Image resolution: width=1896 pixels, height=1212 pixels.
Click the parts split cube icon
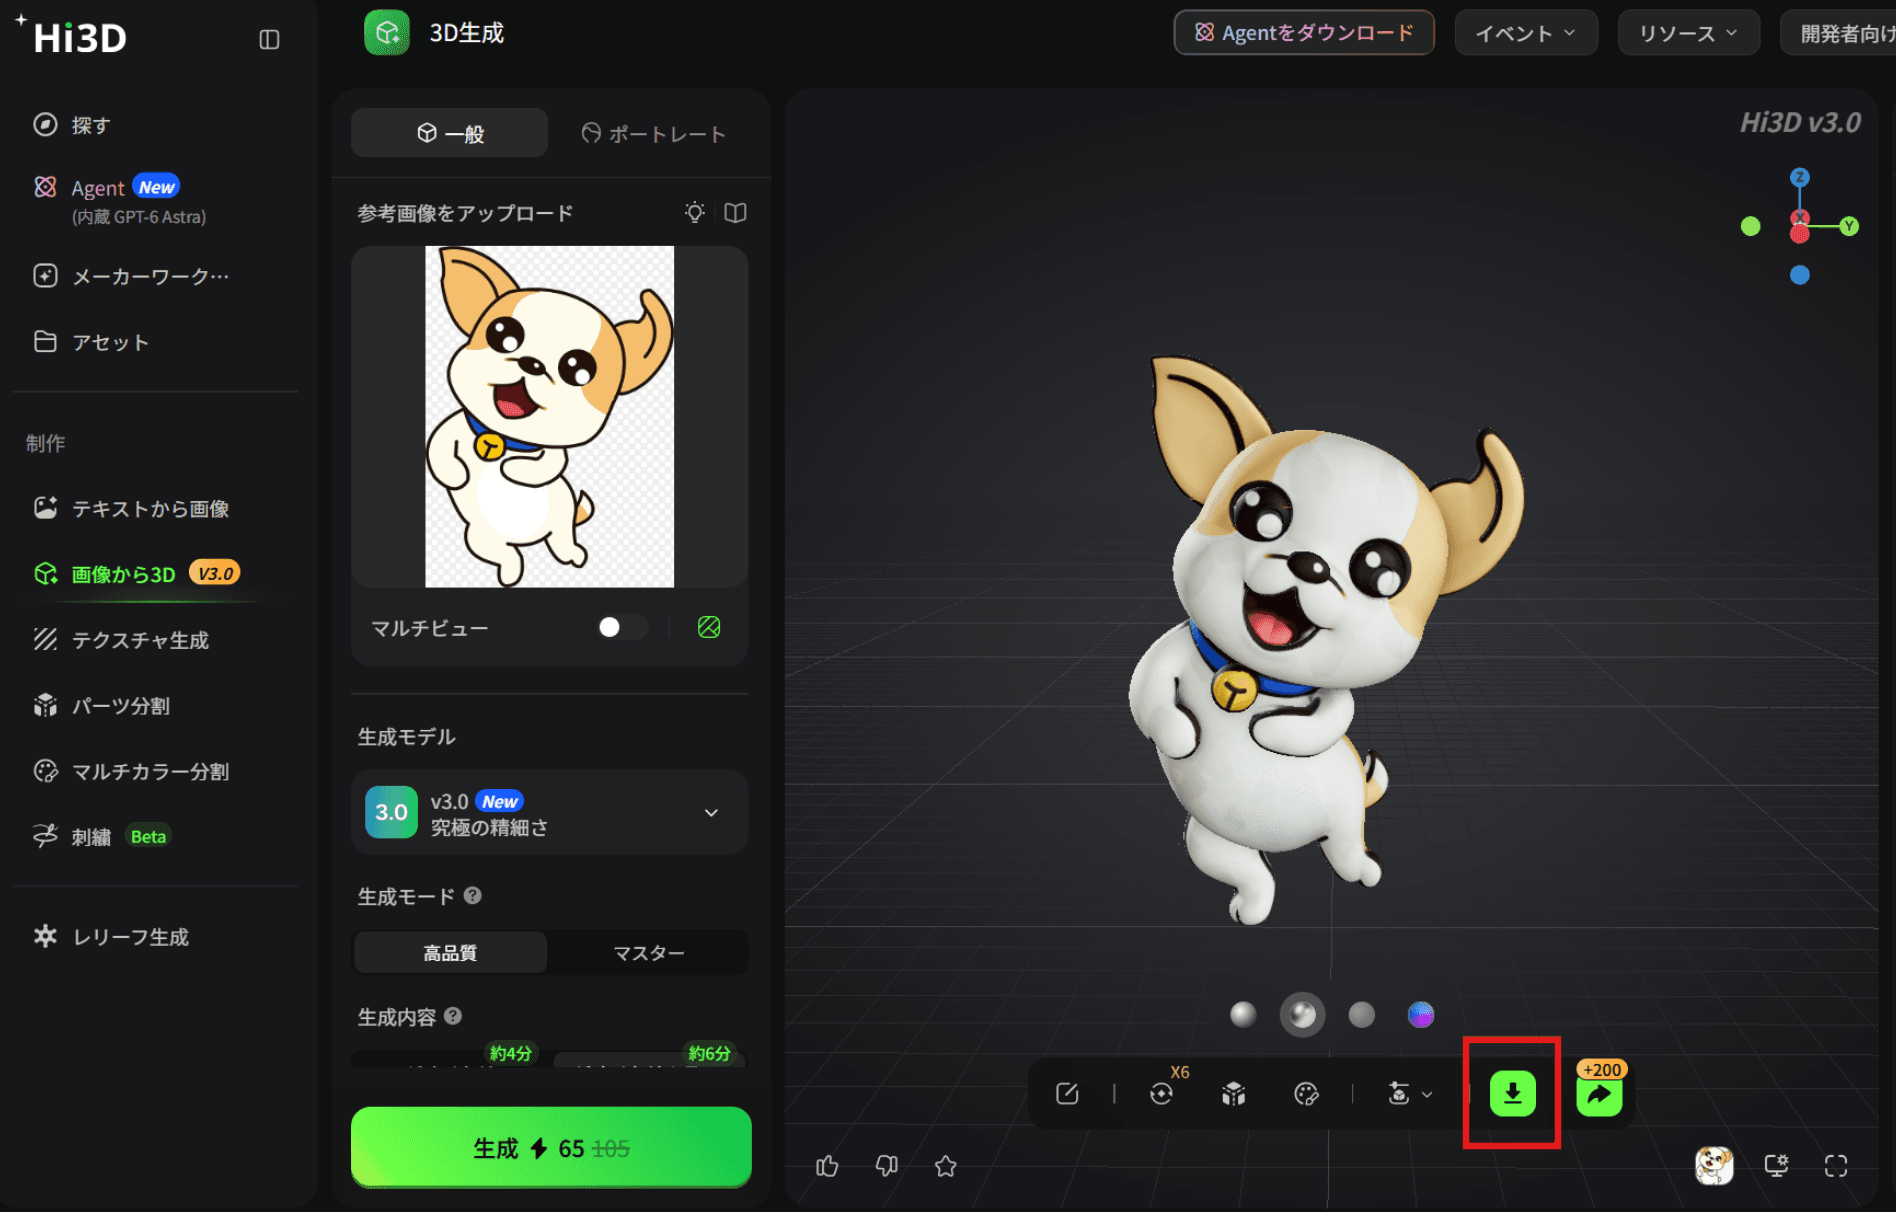(1234, 1094)
